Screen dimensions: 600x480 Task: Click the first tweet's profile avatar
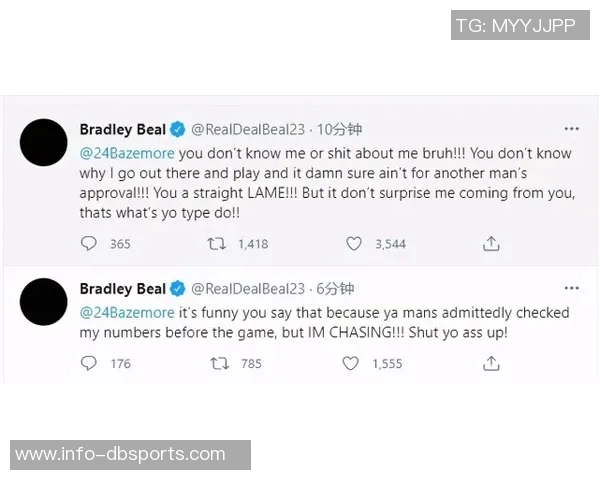45,142
